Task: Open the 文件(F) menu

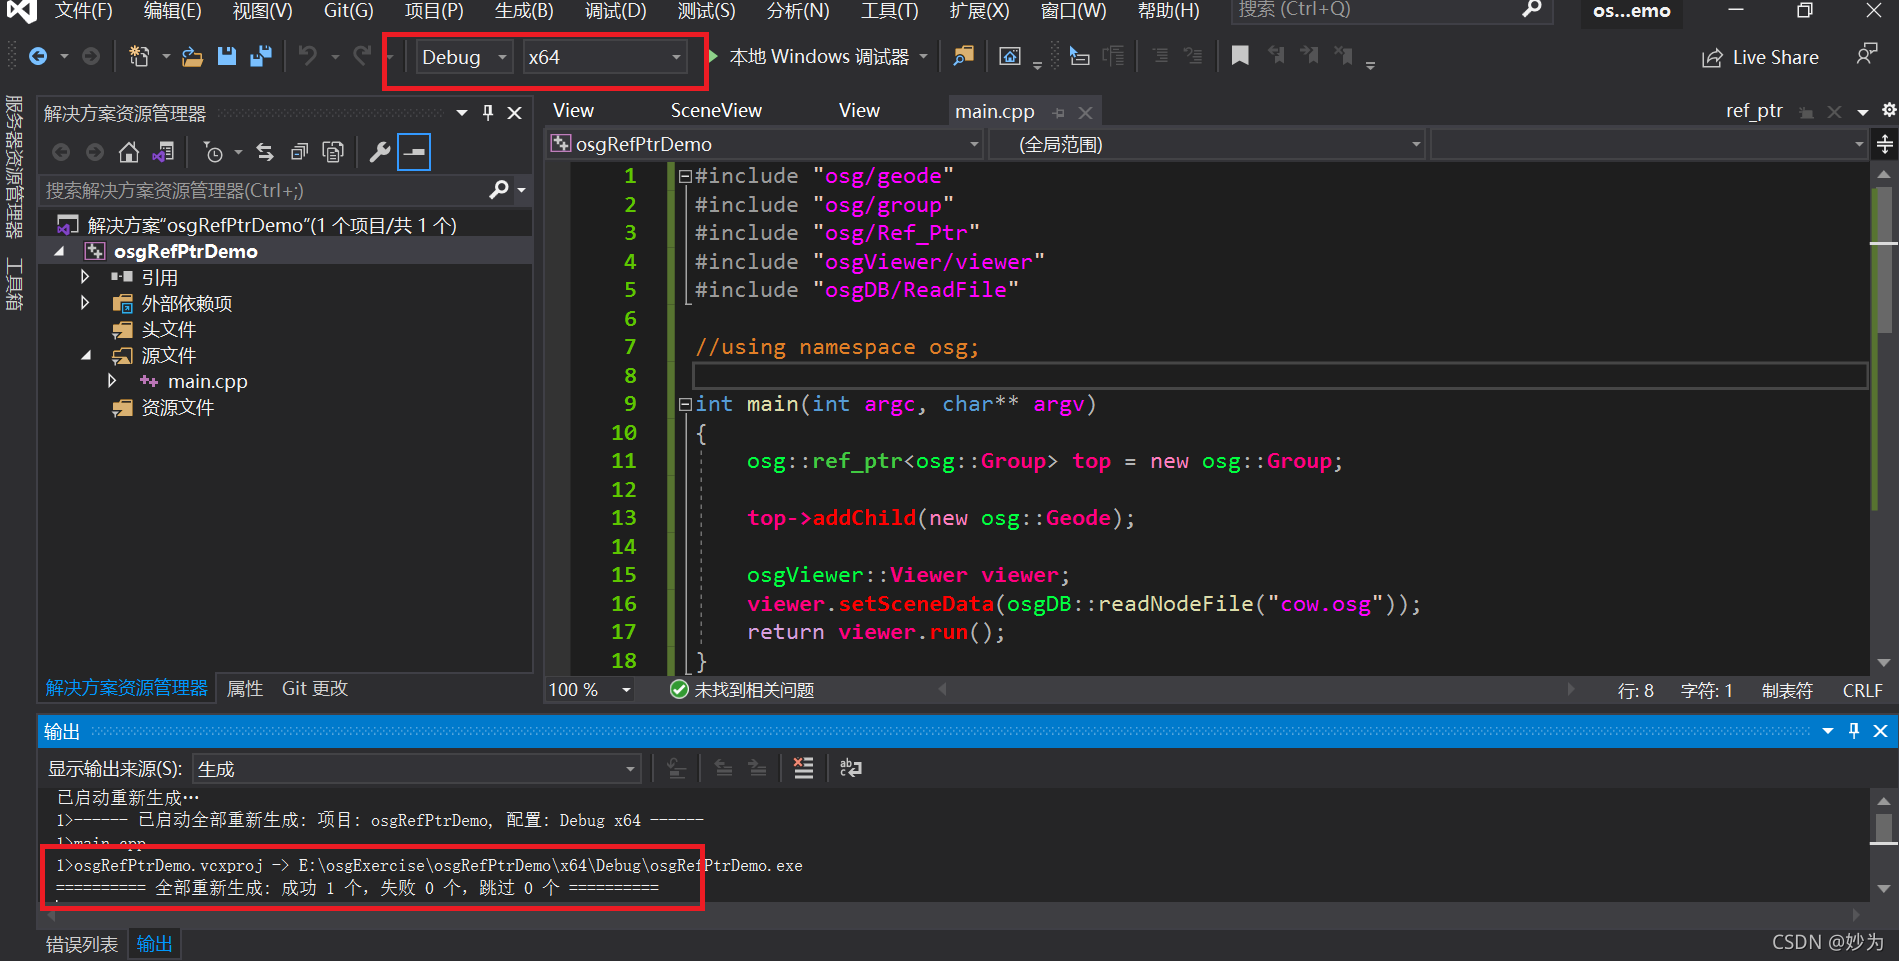Action: click(83, 11)
